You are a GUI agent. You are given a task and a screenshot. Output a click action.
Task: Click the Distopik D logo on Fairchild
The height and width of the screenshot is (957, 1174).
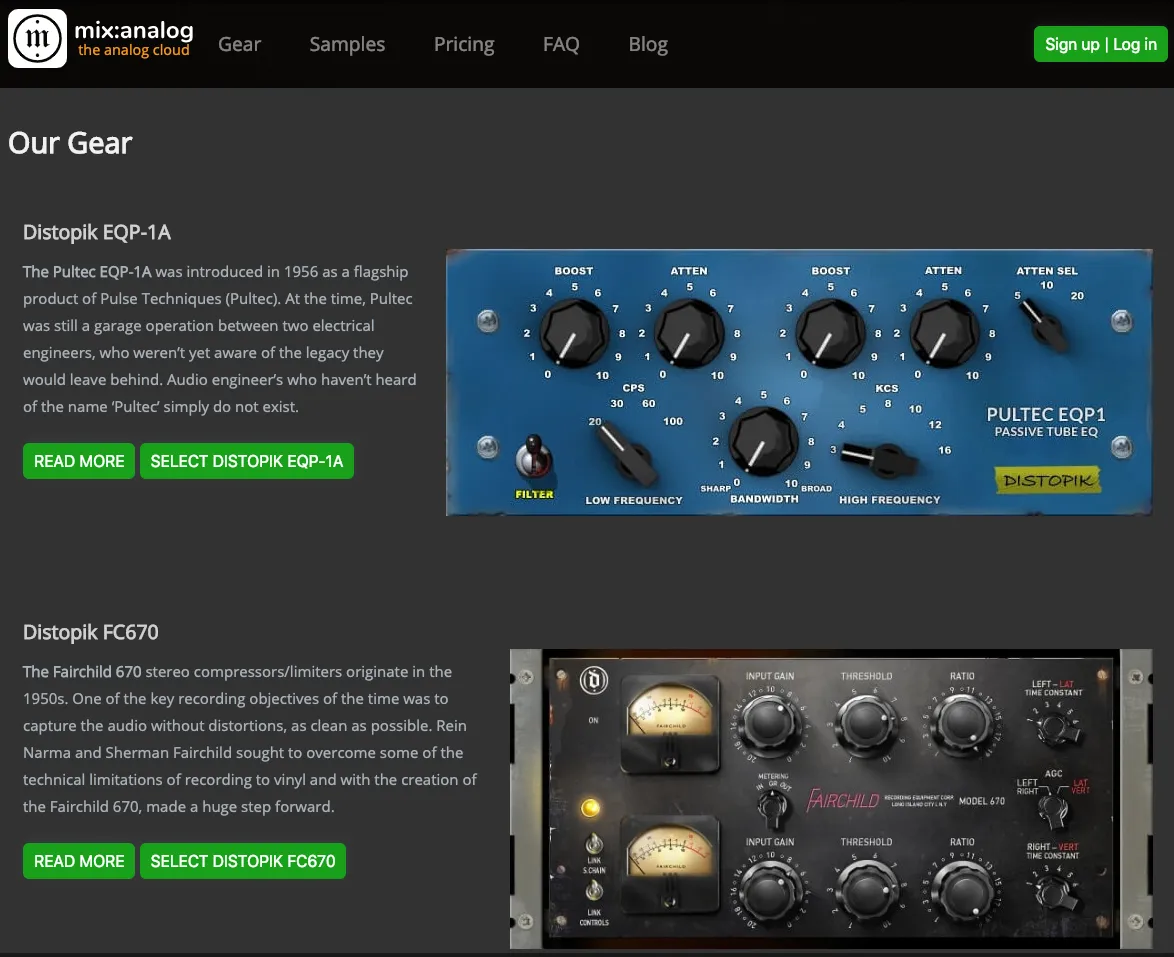pos(594,680)
